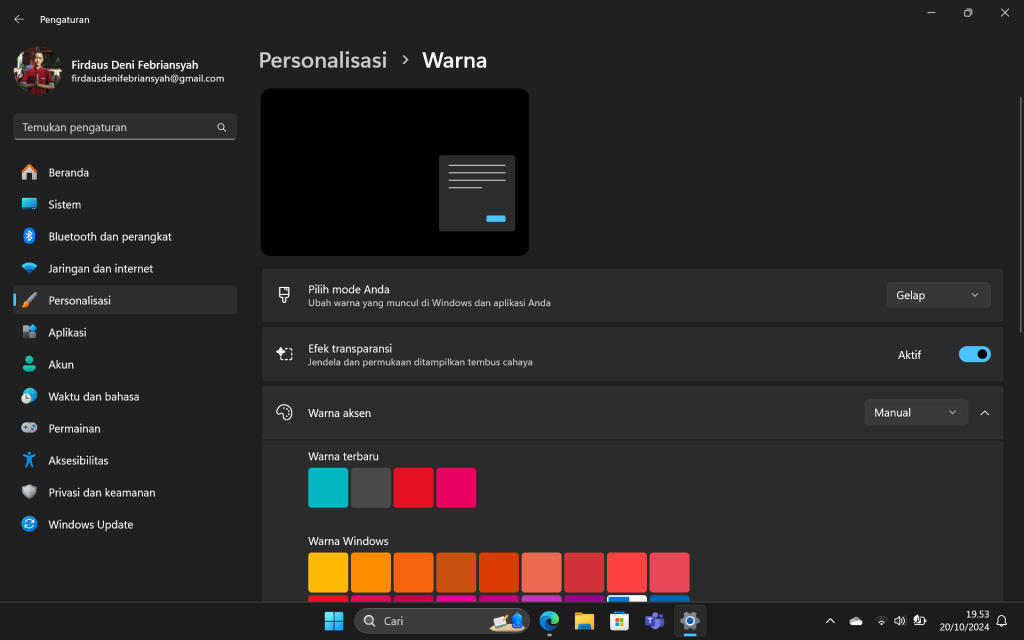Pick the yellow Warna Windows swatch
The image size is (1024, 640).
[x=328, y=571]
